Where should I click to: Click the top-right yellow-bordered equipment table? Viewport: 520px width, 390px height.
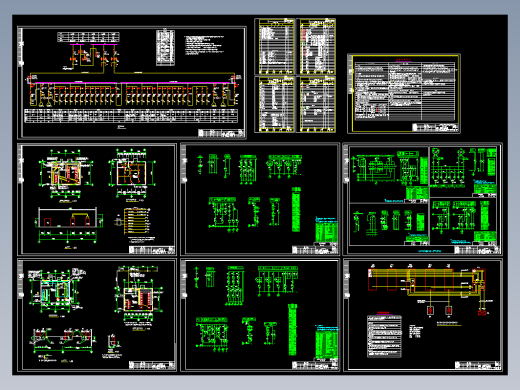point(316,46)
